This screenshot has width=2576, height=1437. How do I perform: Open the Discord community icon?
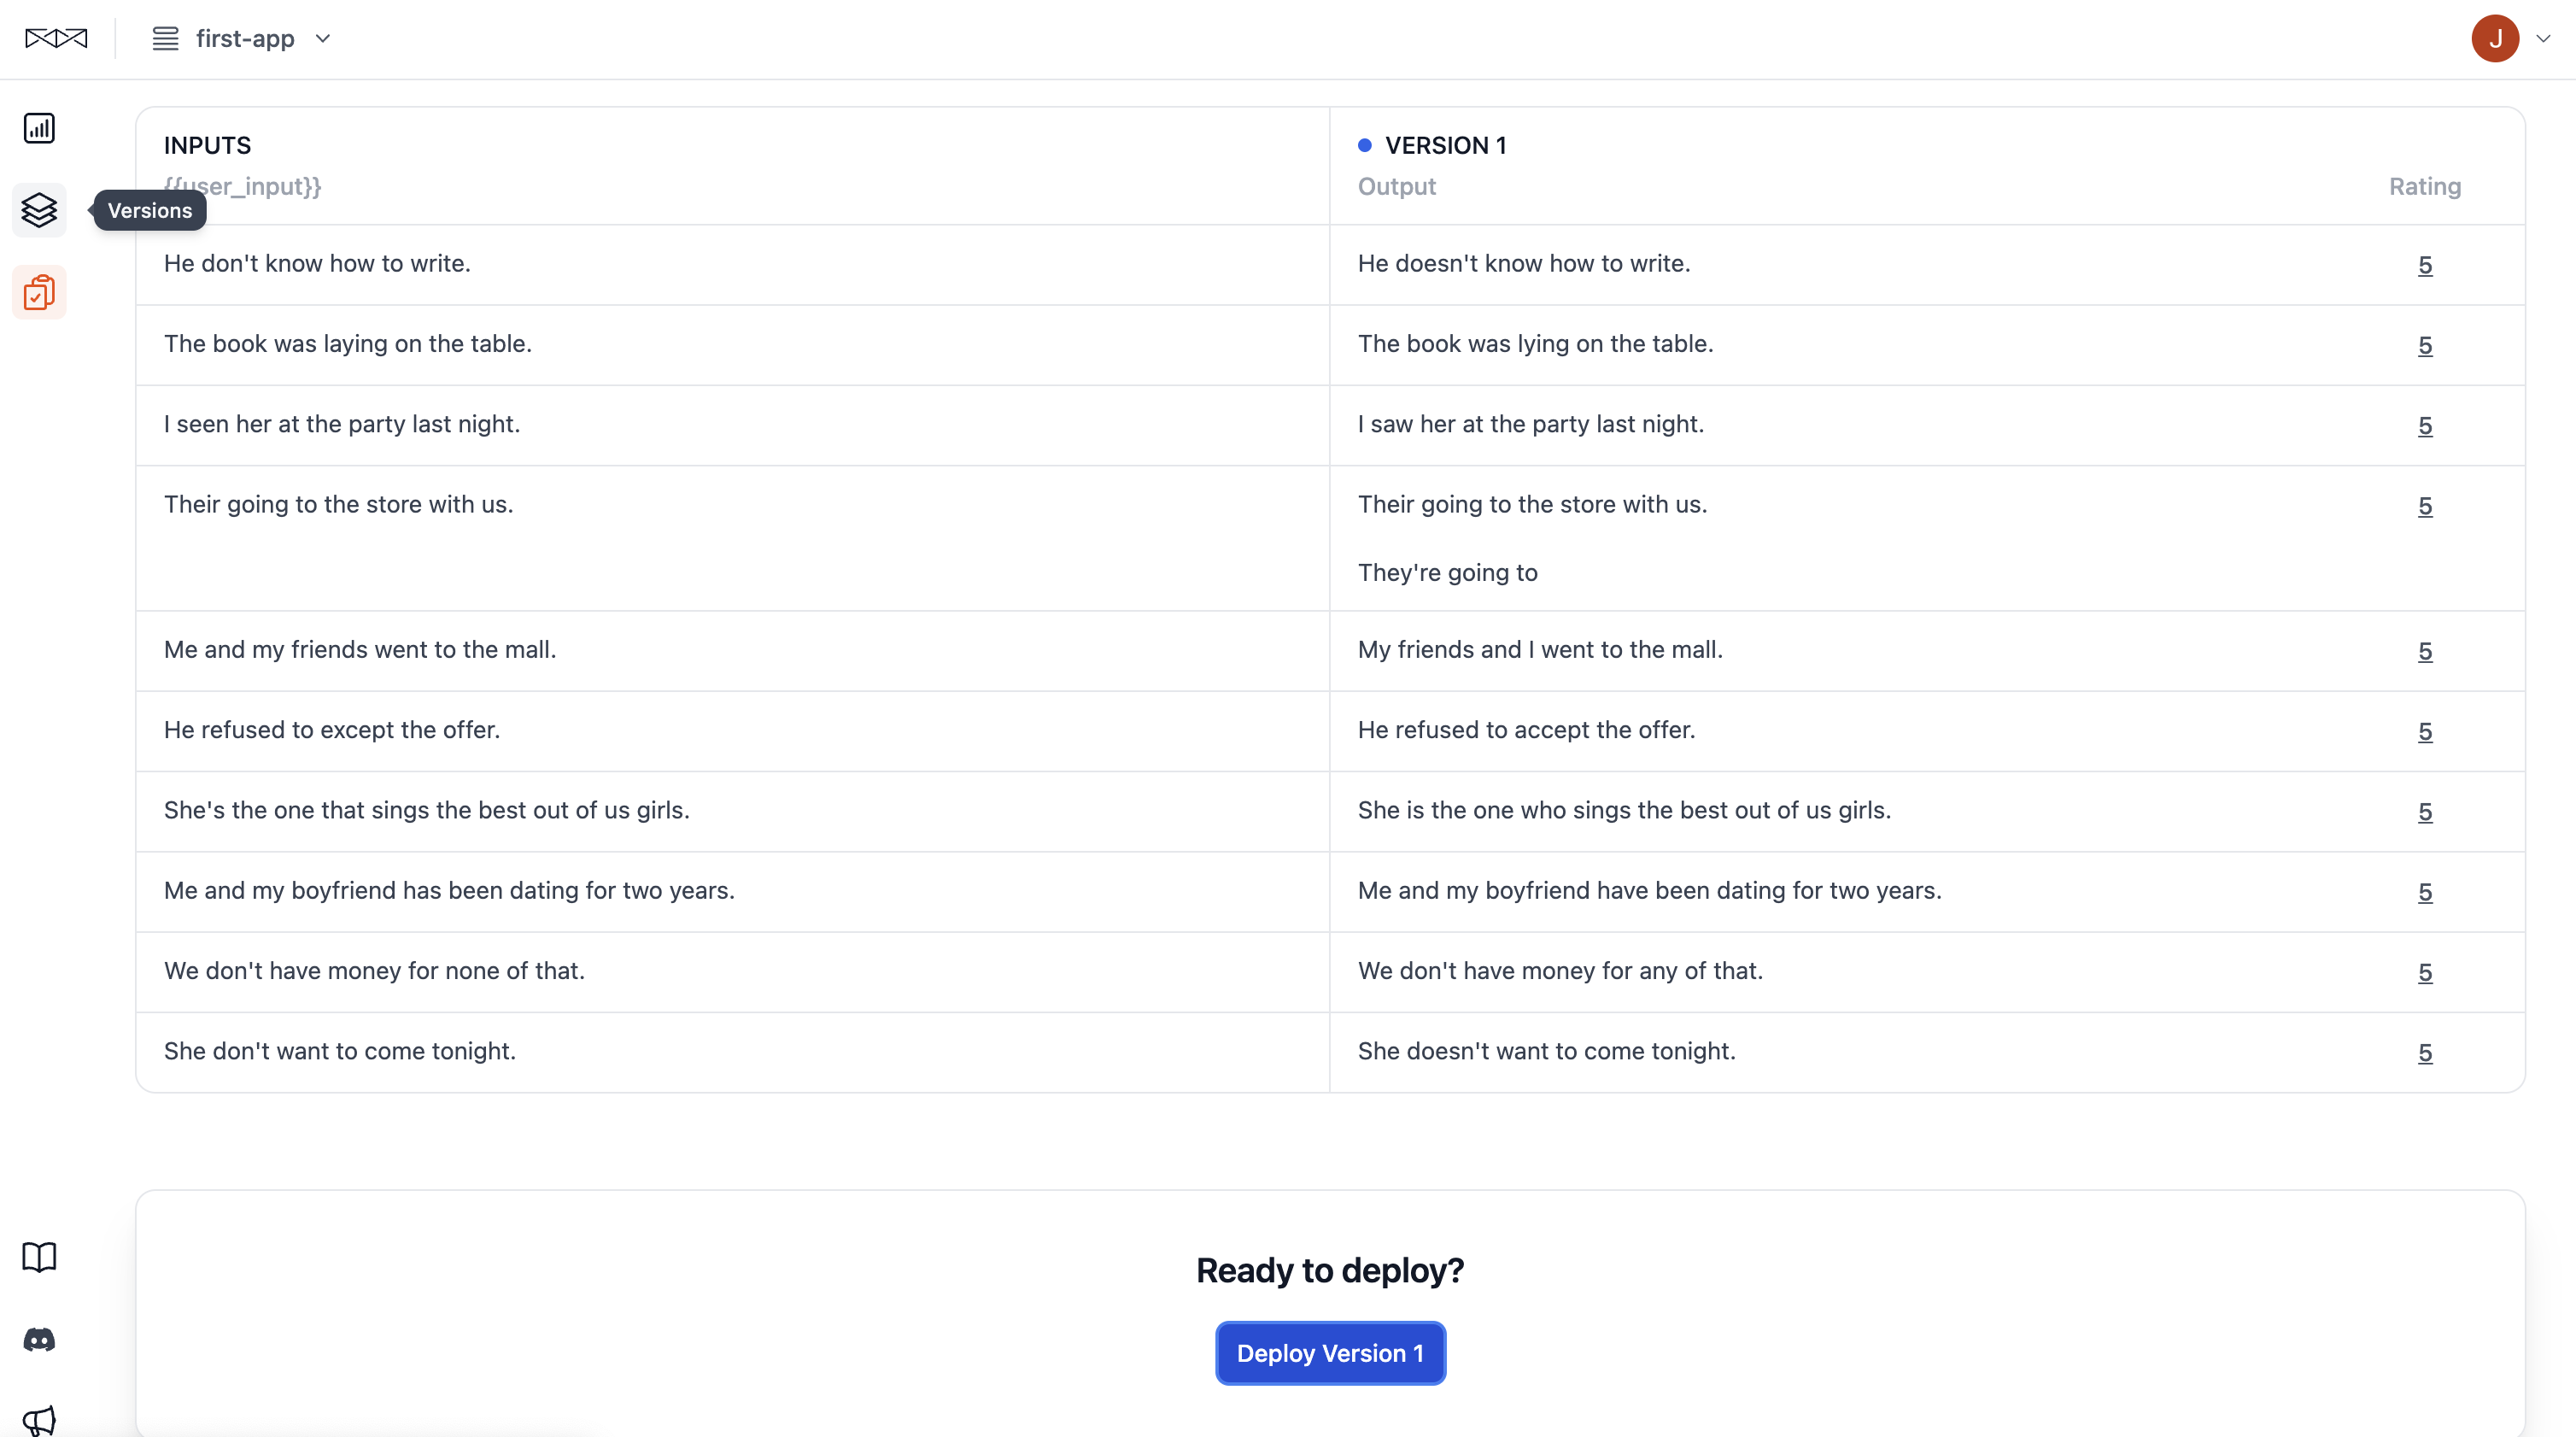(39, 1339)
